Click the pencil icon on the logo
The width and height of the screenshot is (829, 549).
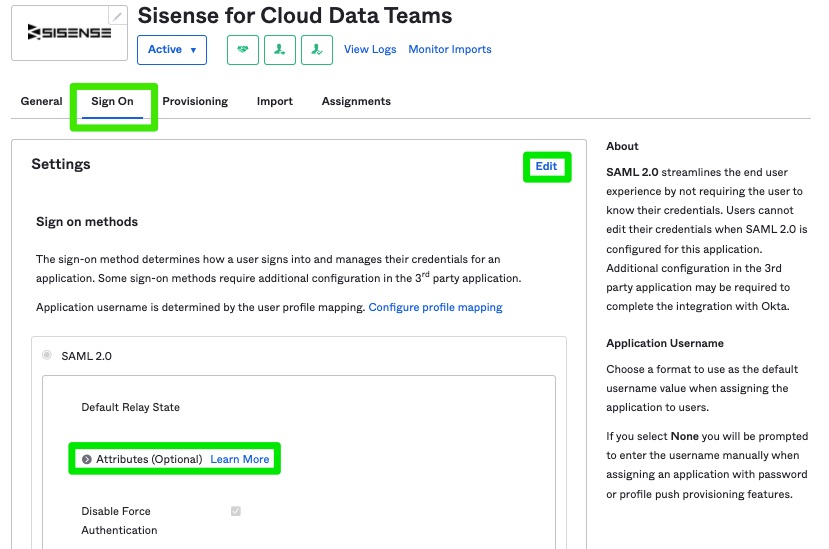pyautogui.click(x=117, y=16)
